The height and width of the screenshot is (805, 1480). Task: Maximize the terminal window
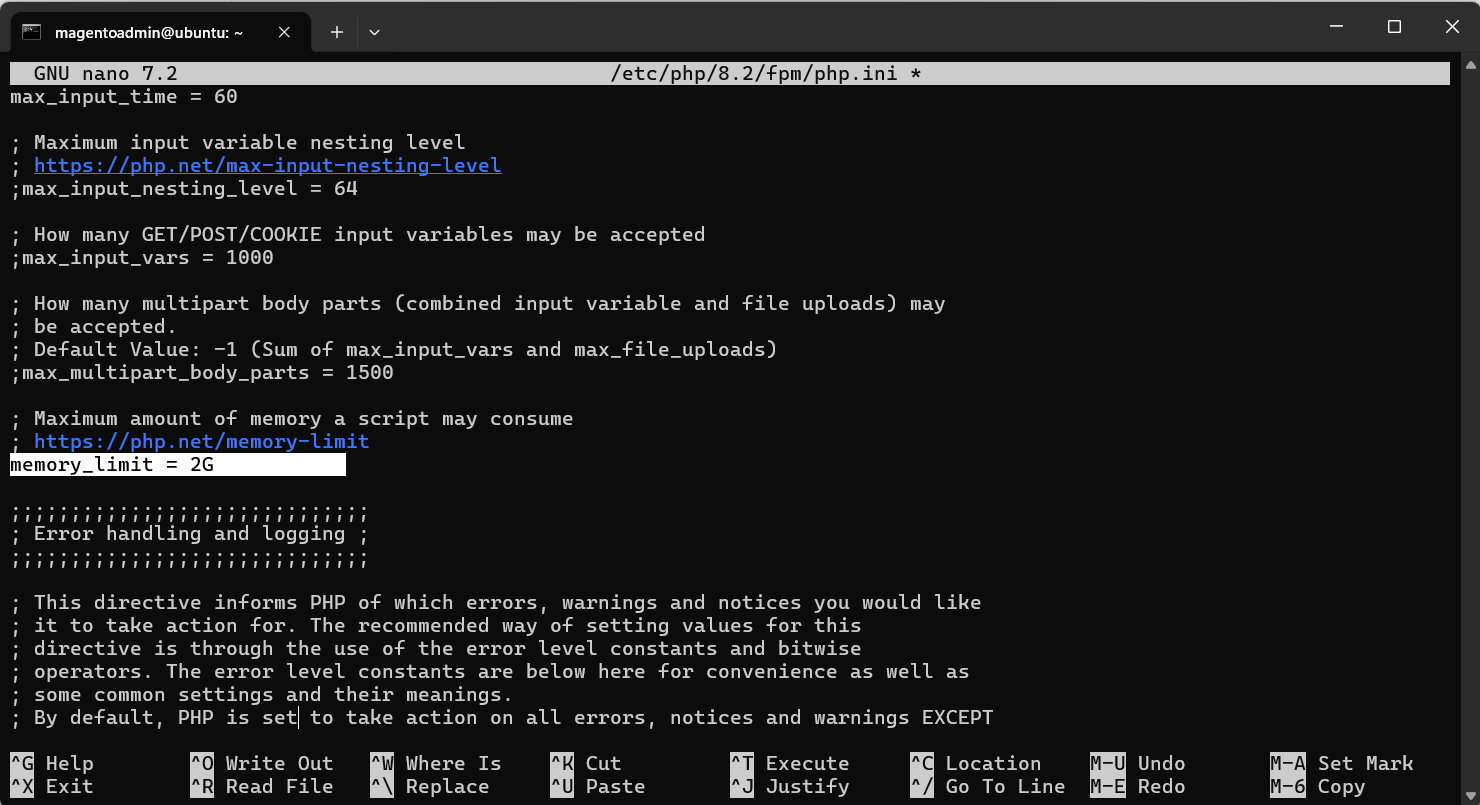1394,27
